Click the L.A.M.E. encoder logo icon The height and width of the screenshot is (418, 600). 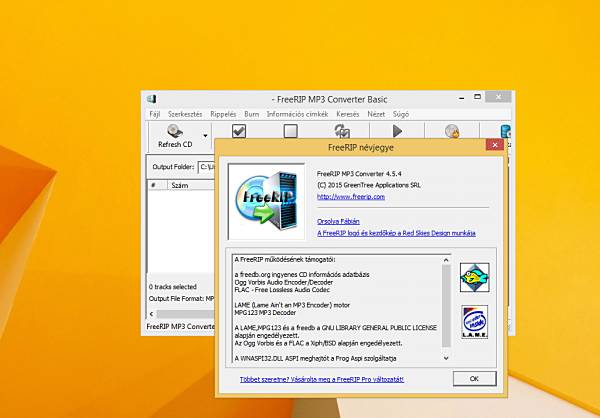474,322
